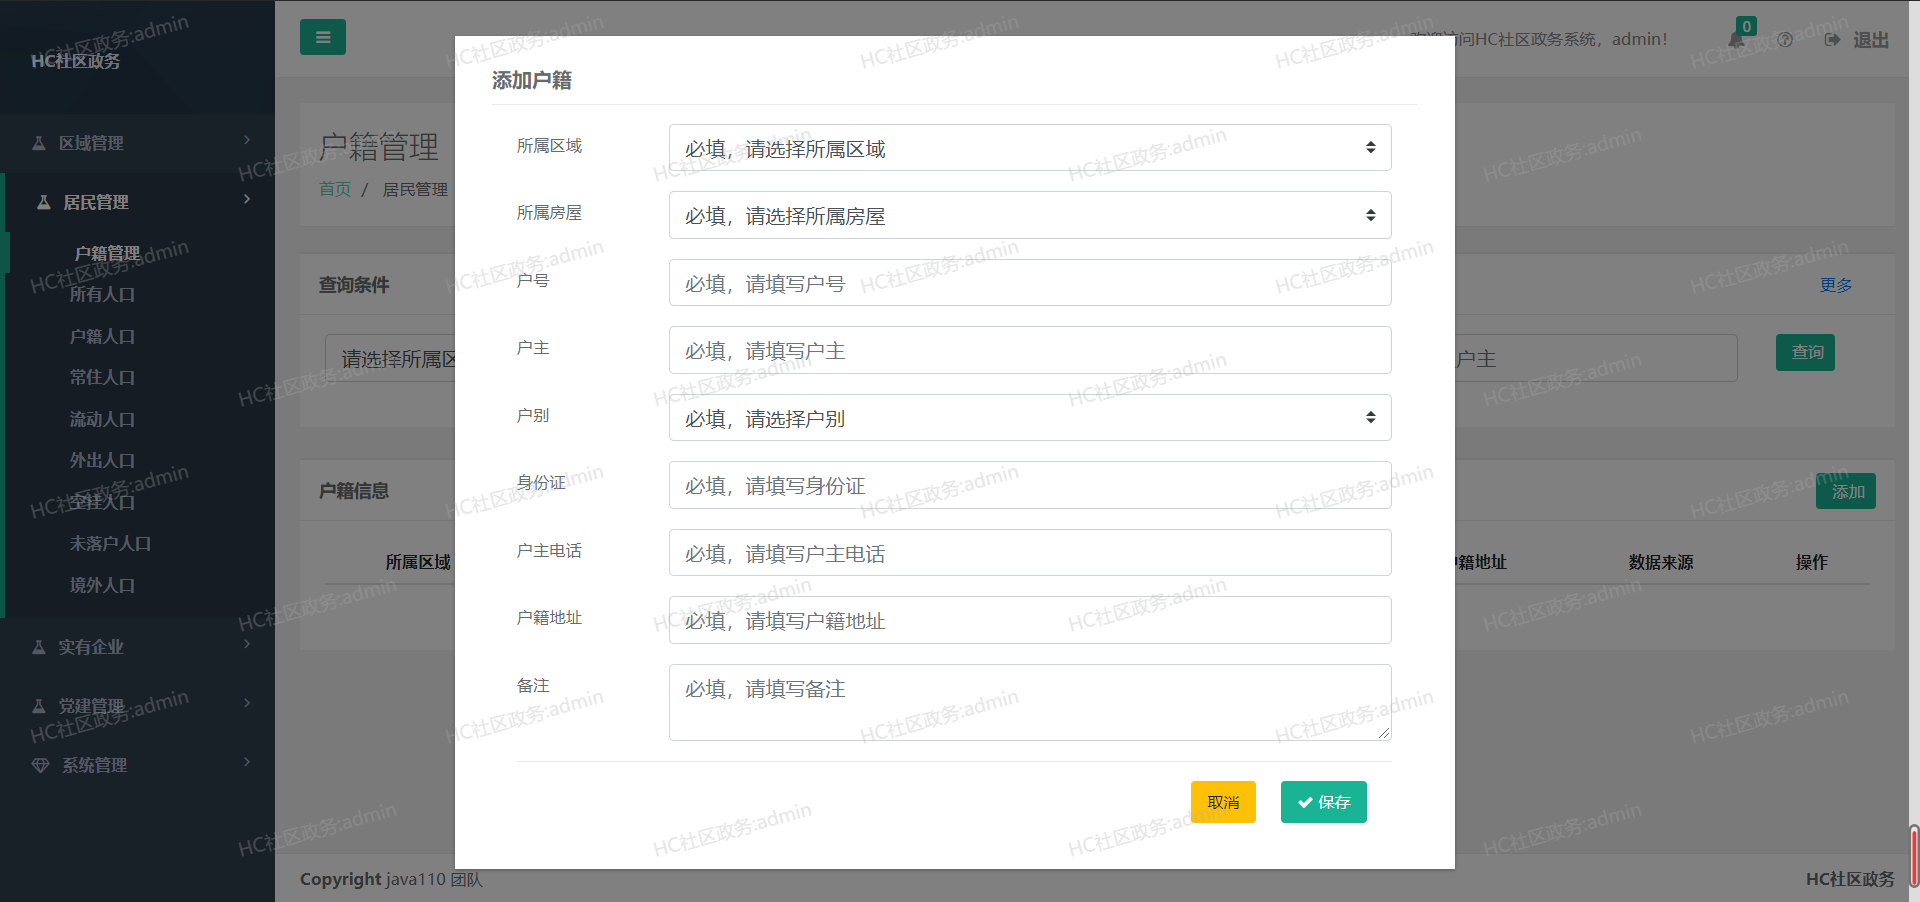Click the 更多 link

(x=1836, y=285)
